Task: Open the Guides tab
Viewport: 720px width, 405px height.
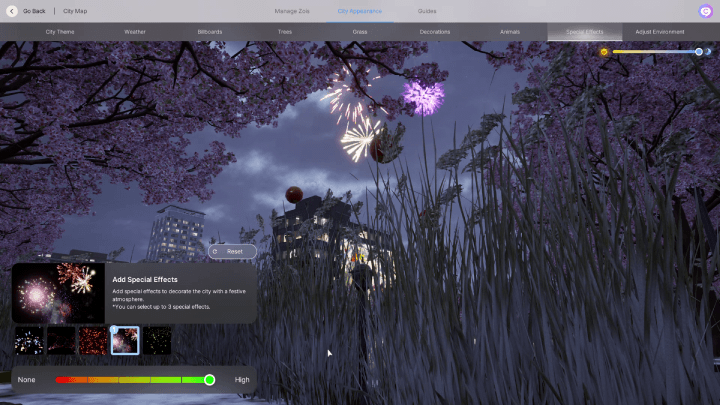Action: coord(427,10)
